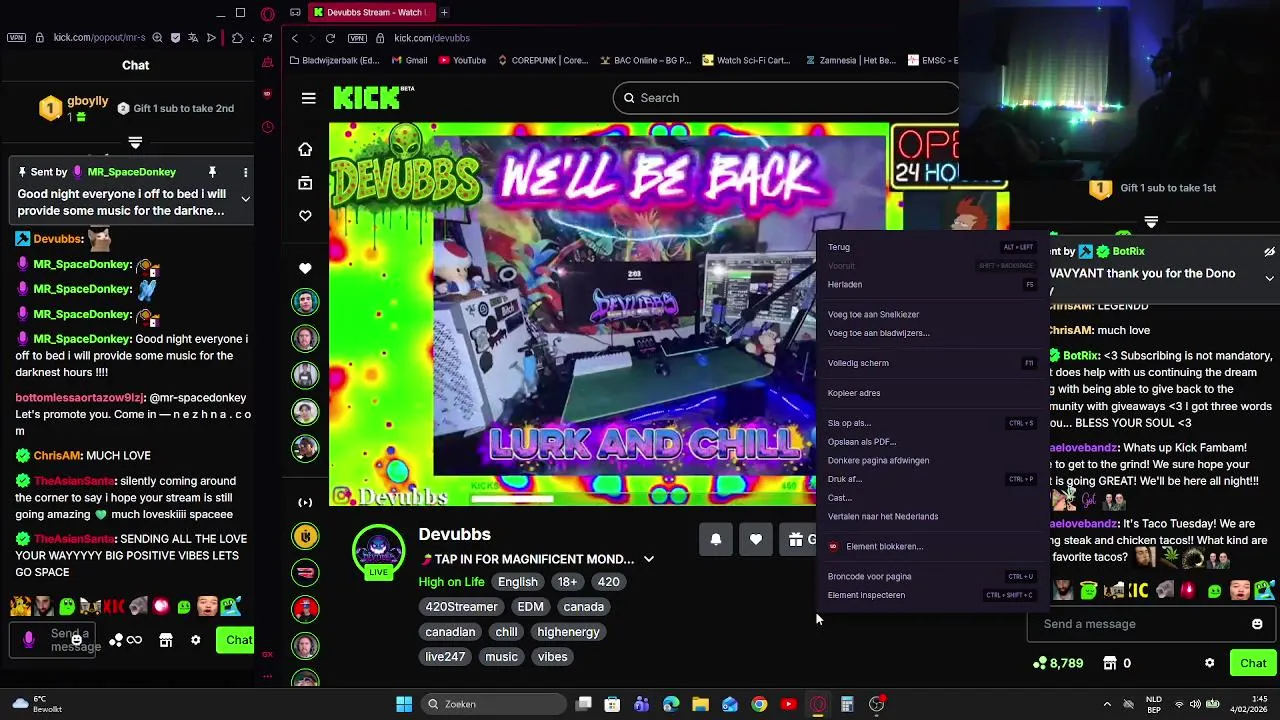
Task: Open emoji picker in right chat input
Action: tap(1257, 624)
